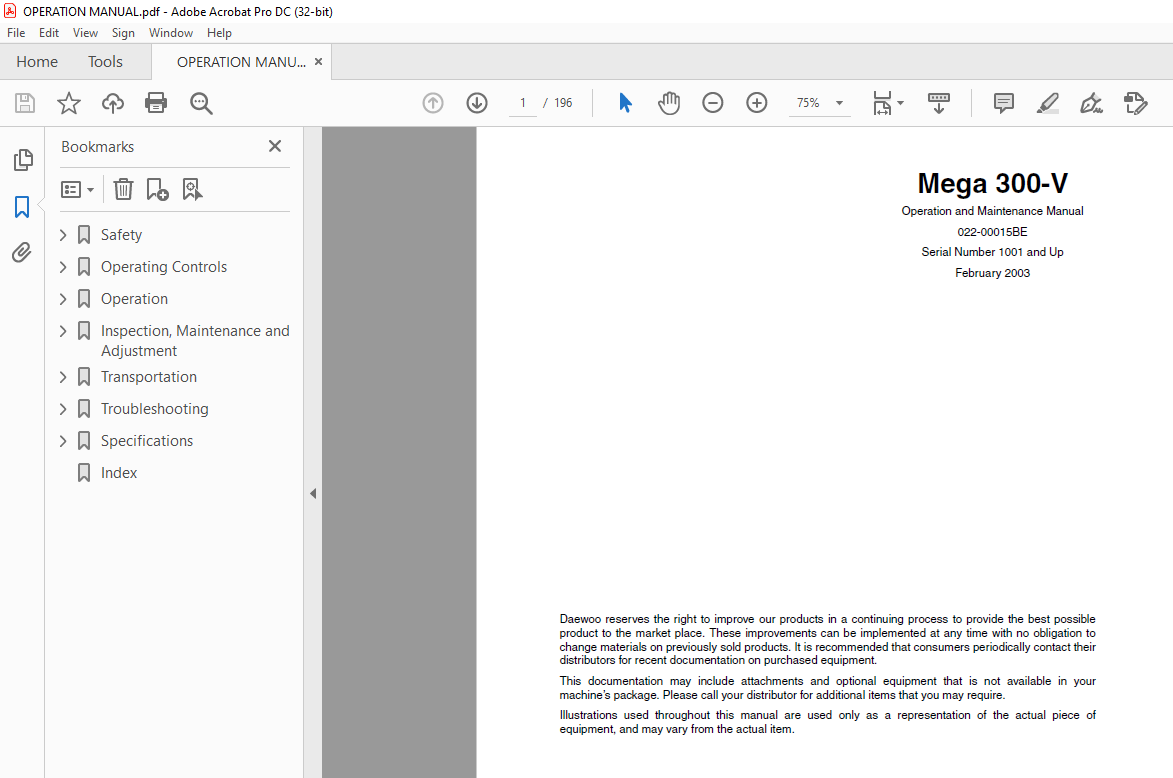Image resolution: width=1173 pixels, height=778 pixels.
Task: Go to next page arrow
Action: pos(477,102)
